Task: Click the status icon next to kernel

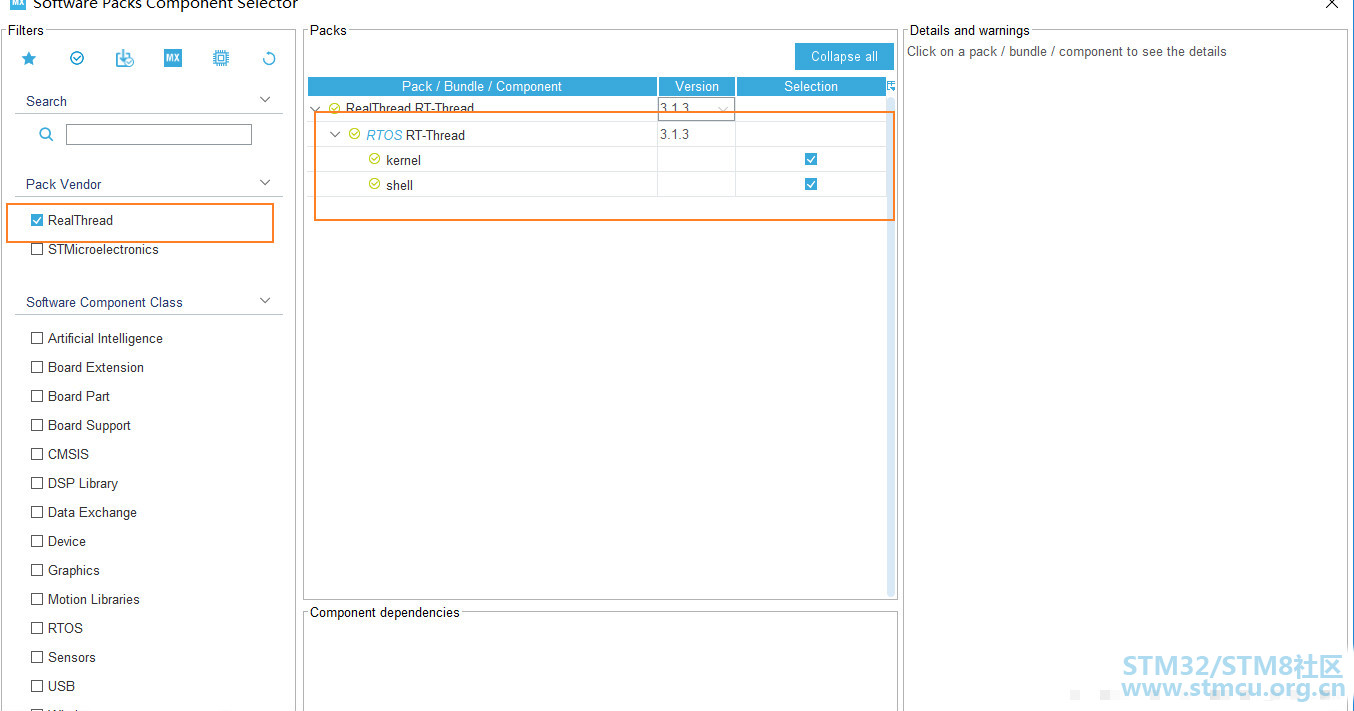Action: pos(374,159)
